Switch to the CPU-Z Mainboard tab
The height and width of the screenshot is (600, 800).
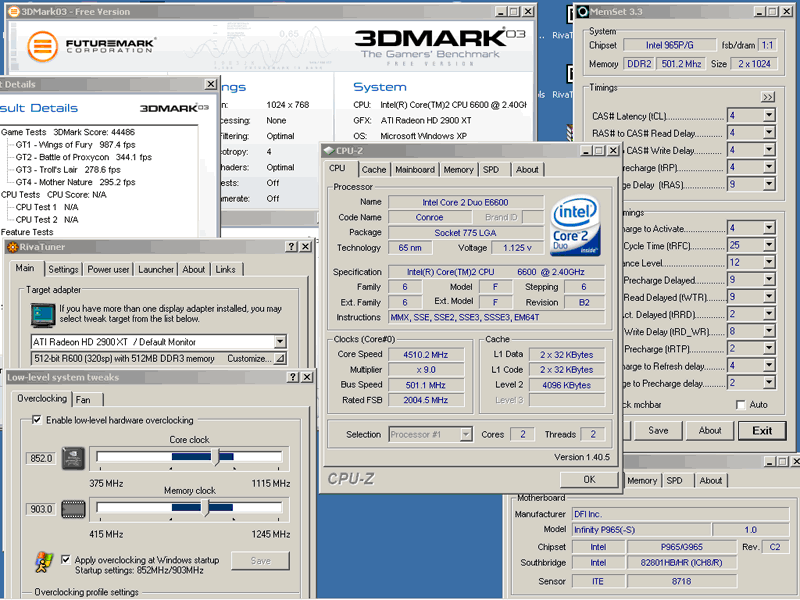click(415, 170)
